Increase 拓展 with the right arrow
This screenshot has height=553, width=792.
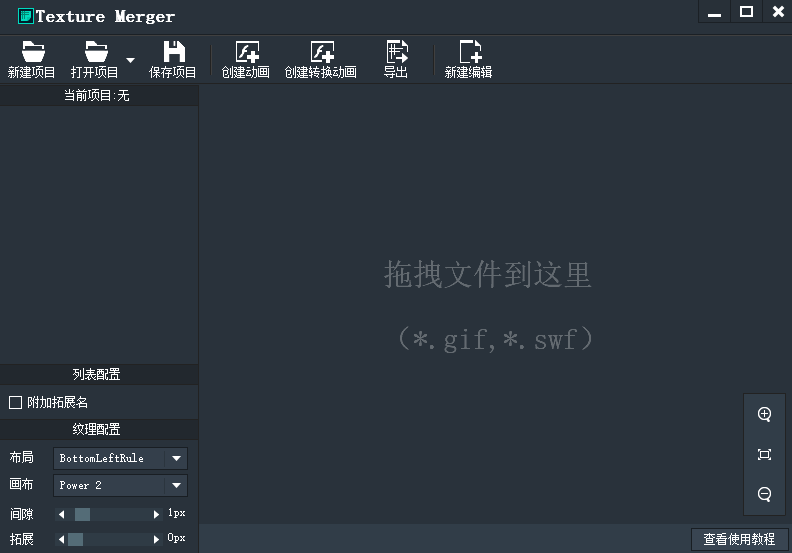pos(156,539)
